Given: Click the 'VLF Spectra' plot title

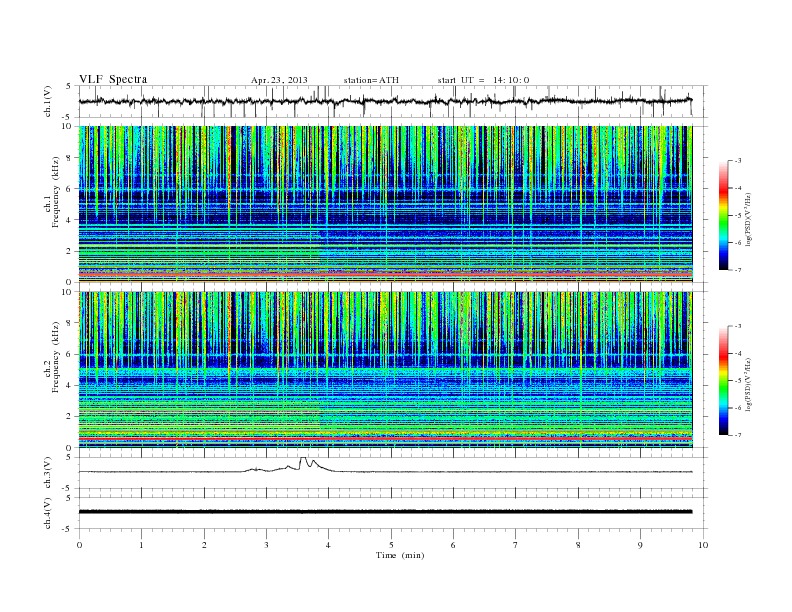Looking at the screenshot, I should (113, 79).
